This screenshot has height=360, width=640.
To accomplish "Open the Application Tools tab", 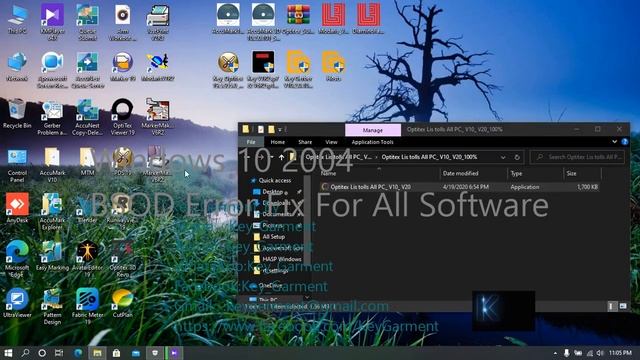I will click(x=372, y=142).
